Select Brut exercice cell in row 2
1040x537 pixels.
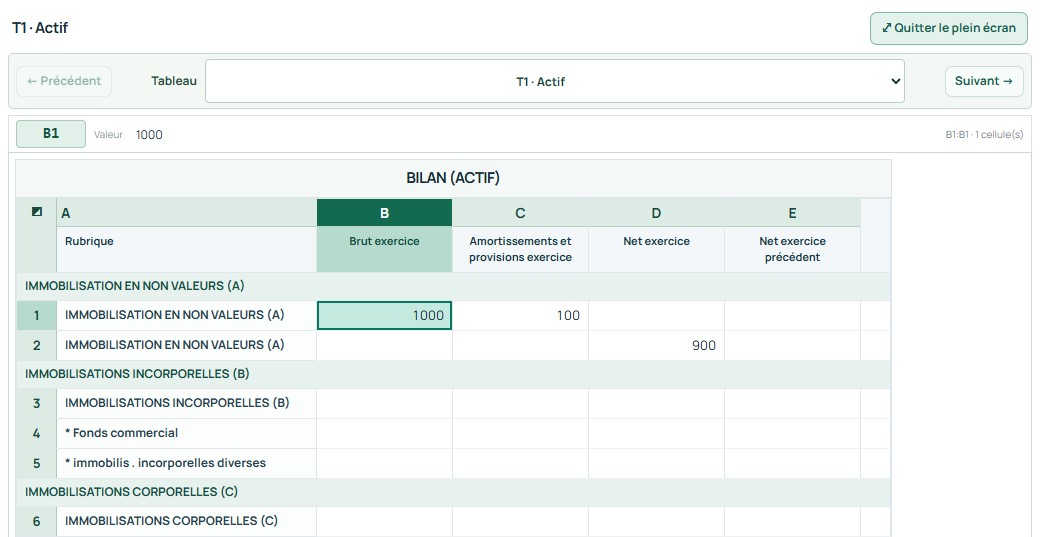click(385, 345)
